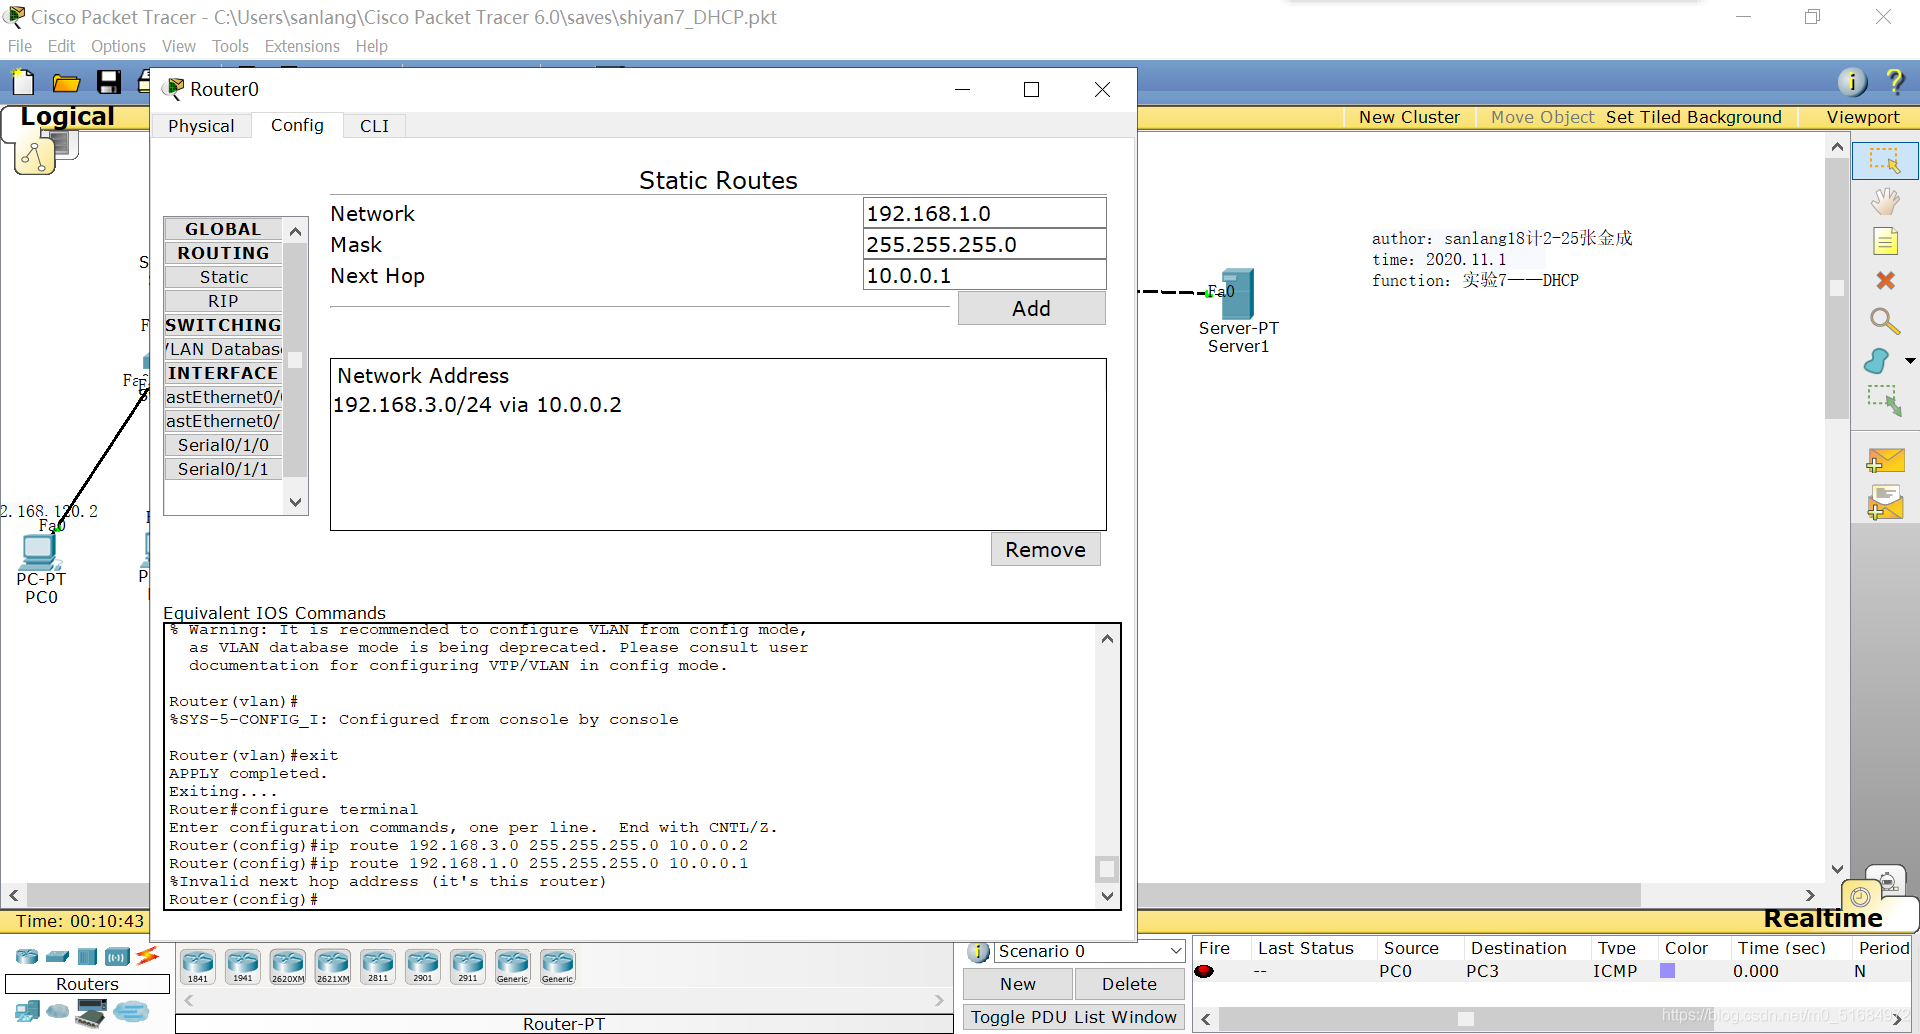Click the Network address input field

[984, 213]
